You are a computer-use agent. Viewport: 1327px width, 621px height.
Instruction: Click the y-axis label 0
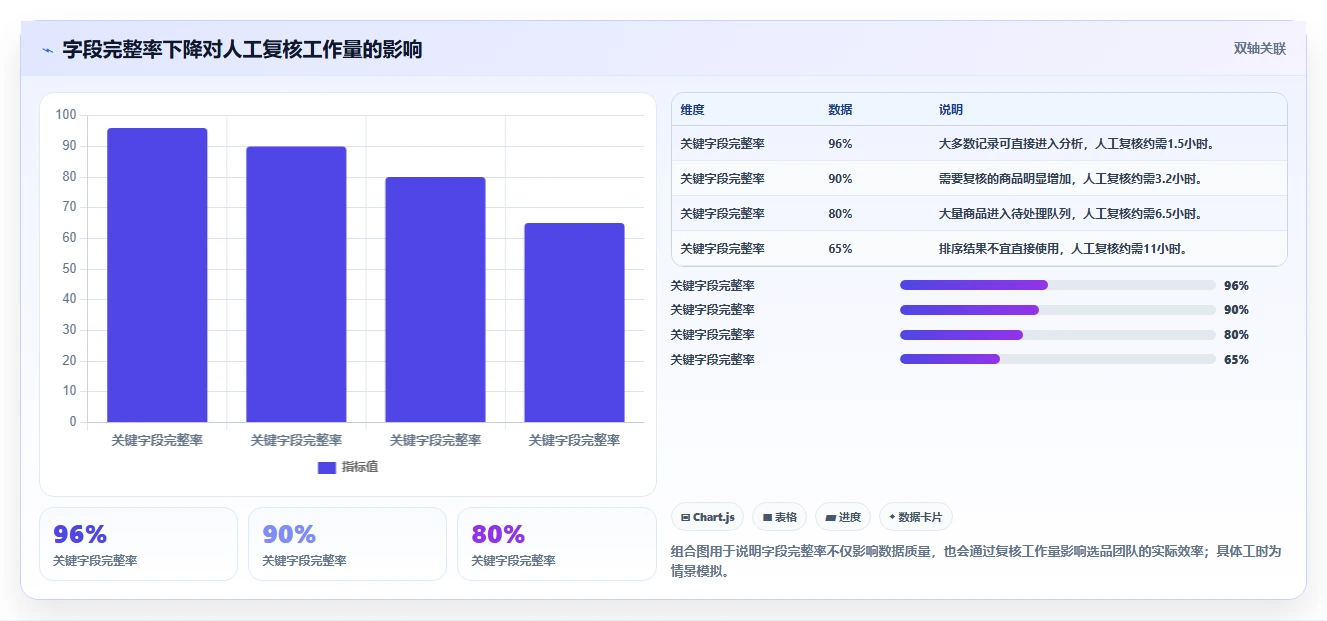tap(73, 422)
